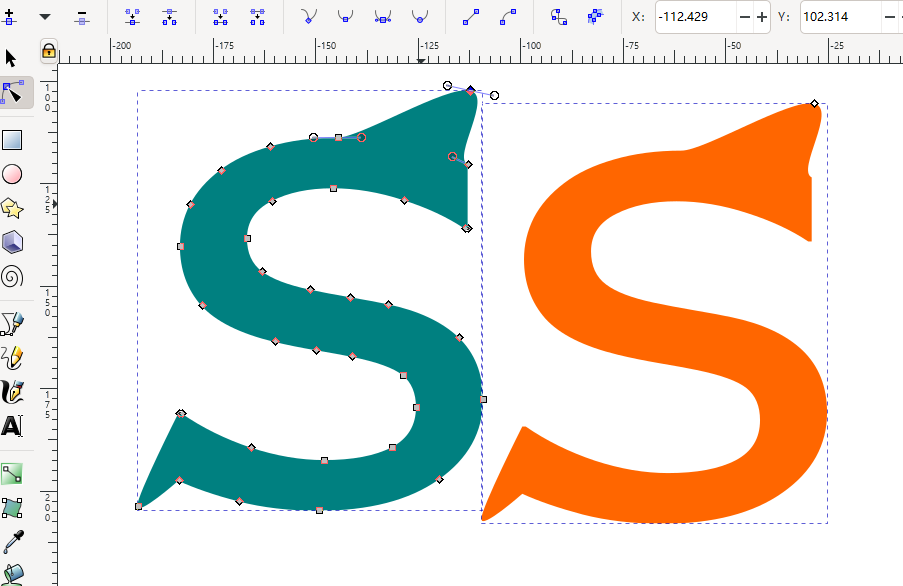Select the 3D Box tool
Viewport: 903px width, 586px height.
pyautogui.click(x=12, y=242)
